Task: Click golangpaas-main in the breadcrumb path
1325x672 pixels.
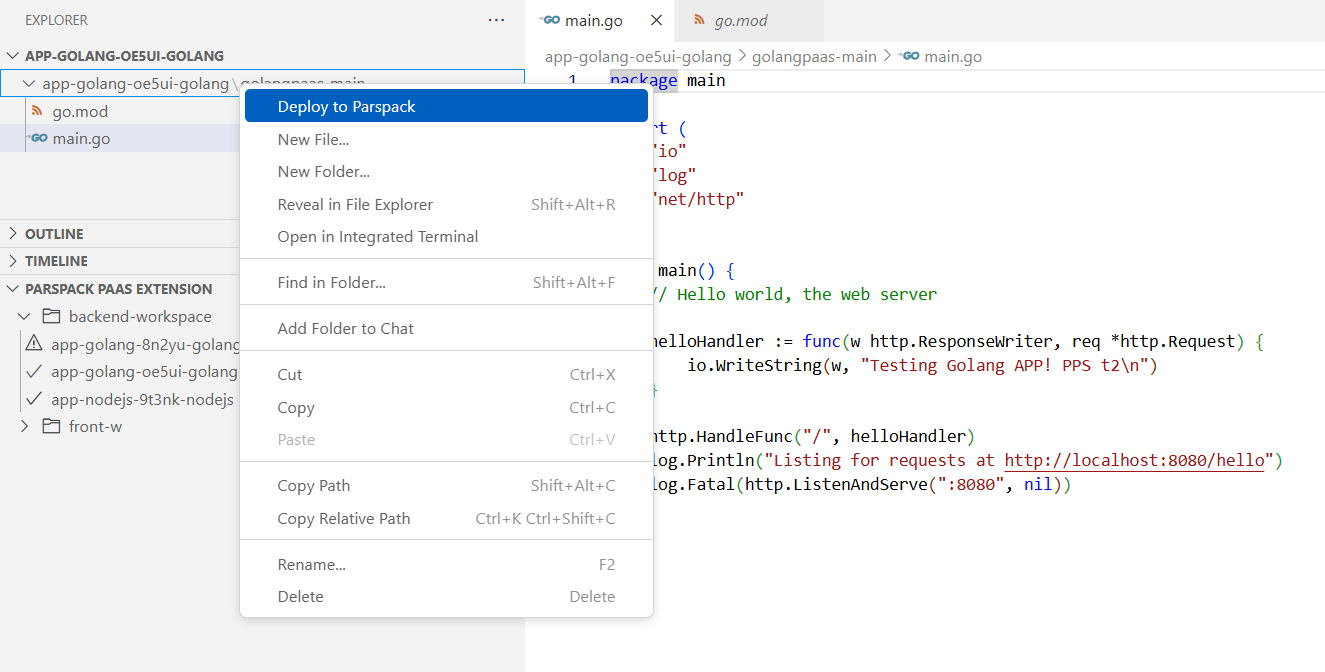Action: point(813,57)
